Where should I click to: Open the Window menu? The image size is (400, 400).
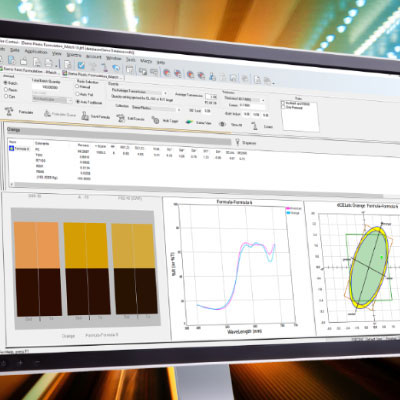[114, 57]
